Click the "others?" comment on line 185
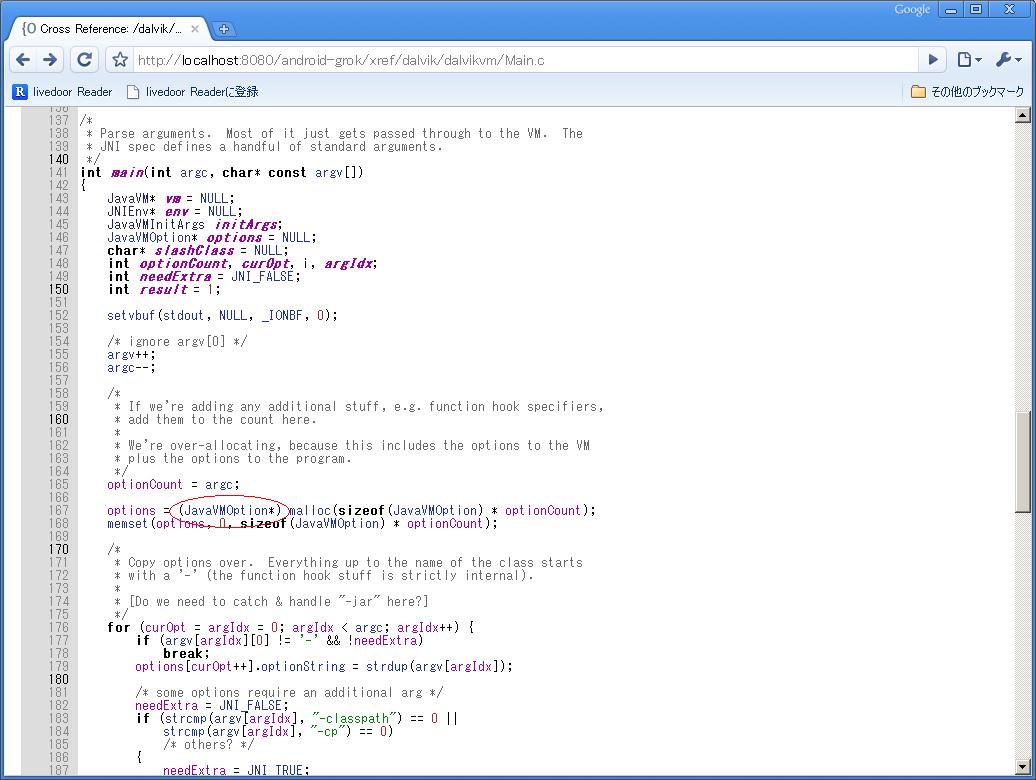This screenshot has height=780, width=1036. pyautogui.click(x=208, y=744)
